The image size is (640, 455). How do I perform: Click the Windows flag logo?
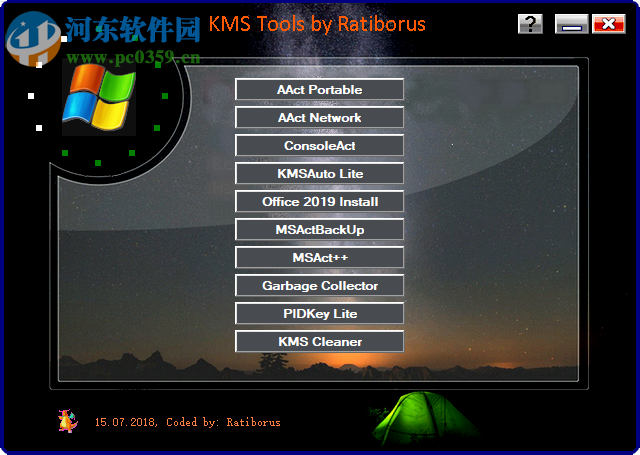pos(99,98)
